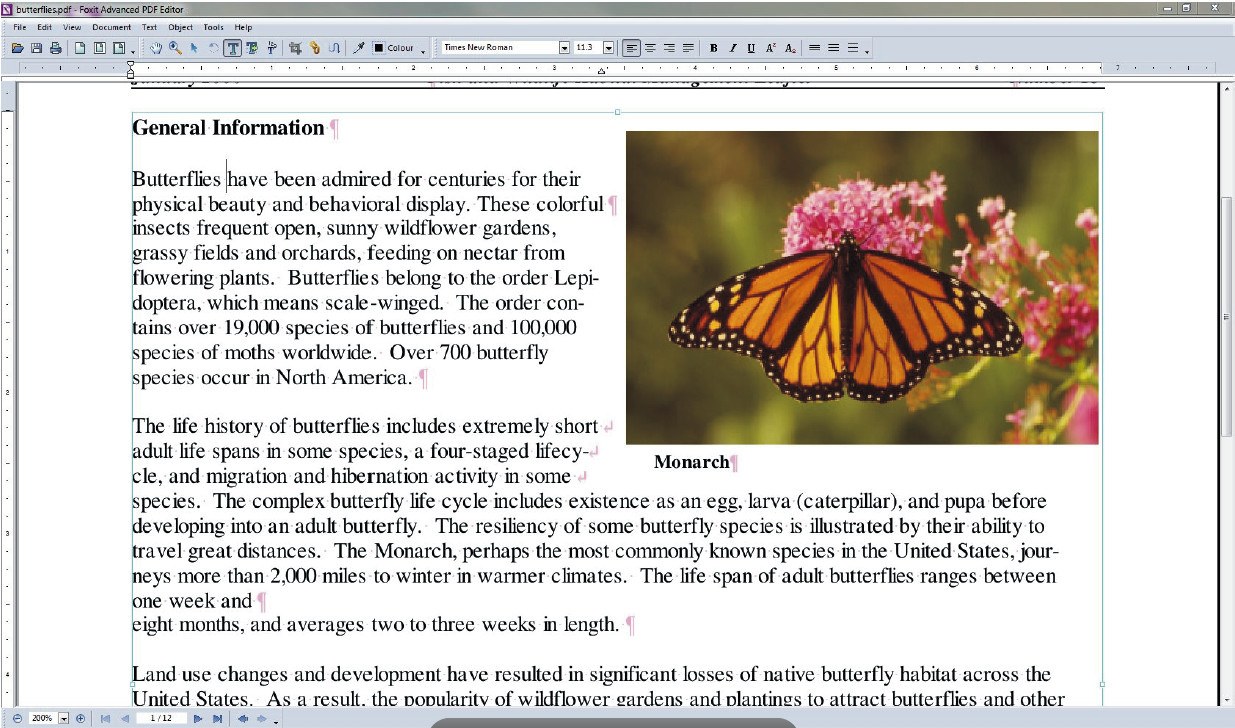Select the arrow Object selection tool
The height and width of the screenshot is (728, 1235).
[194, 48]
